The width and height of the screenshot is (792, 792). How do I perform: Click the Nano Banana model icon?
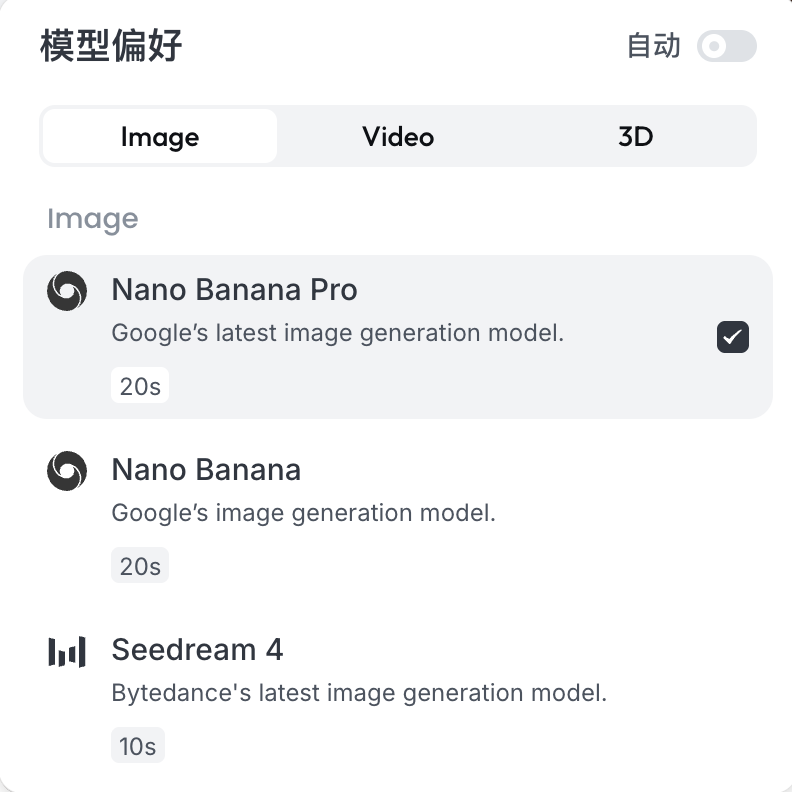coord(67,471)
